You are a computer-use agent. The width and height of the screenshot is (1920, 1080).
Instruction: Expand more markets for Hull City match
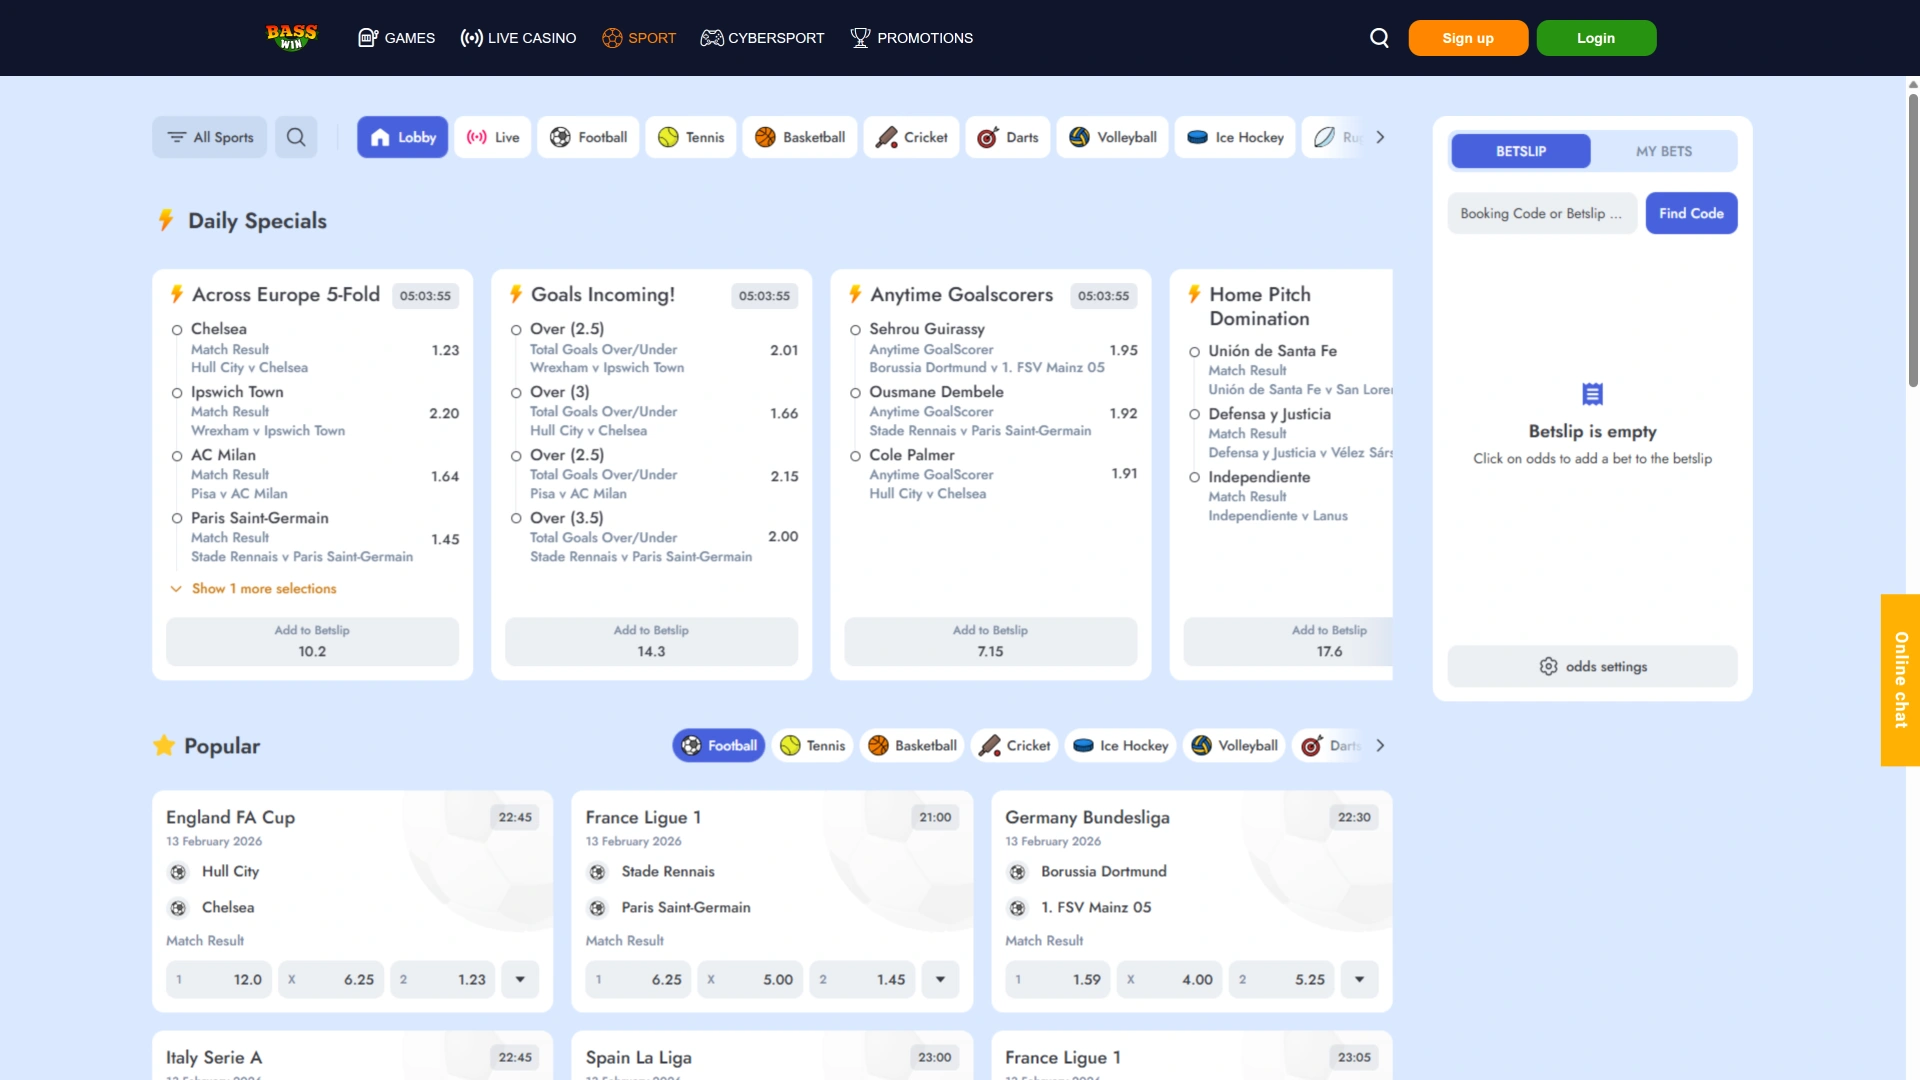tap(520, 979)
